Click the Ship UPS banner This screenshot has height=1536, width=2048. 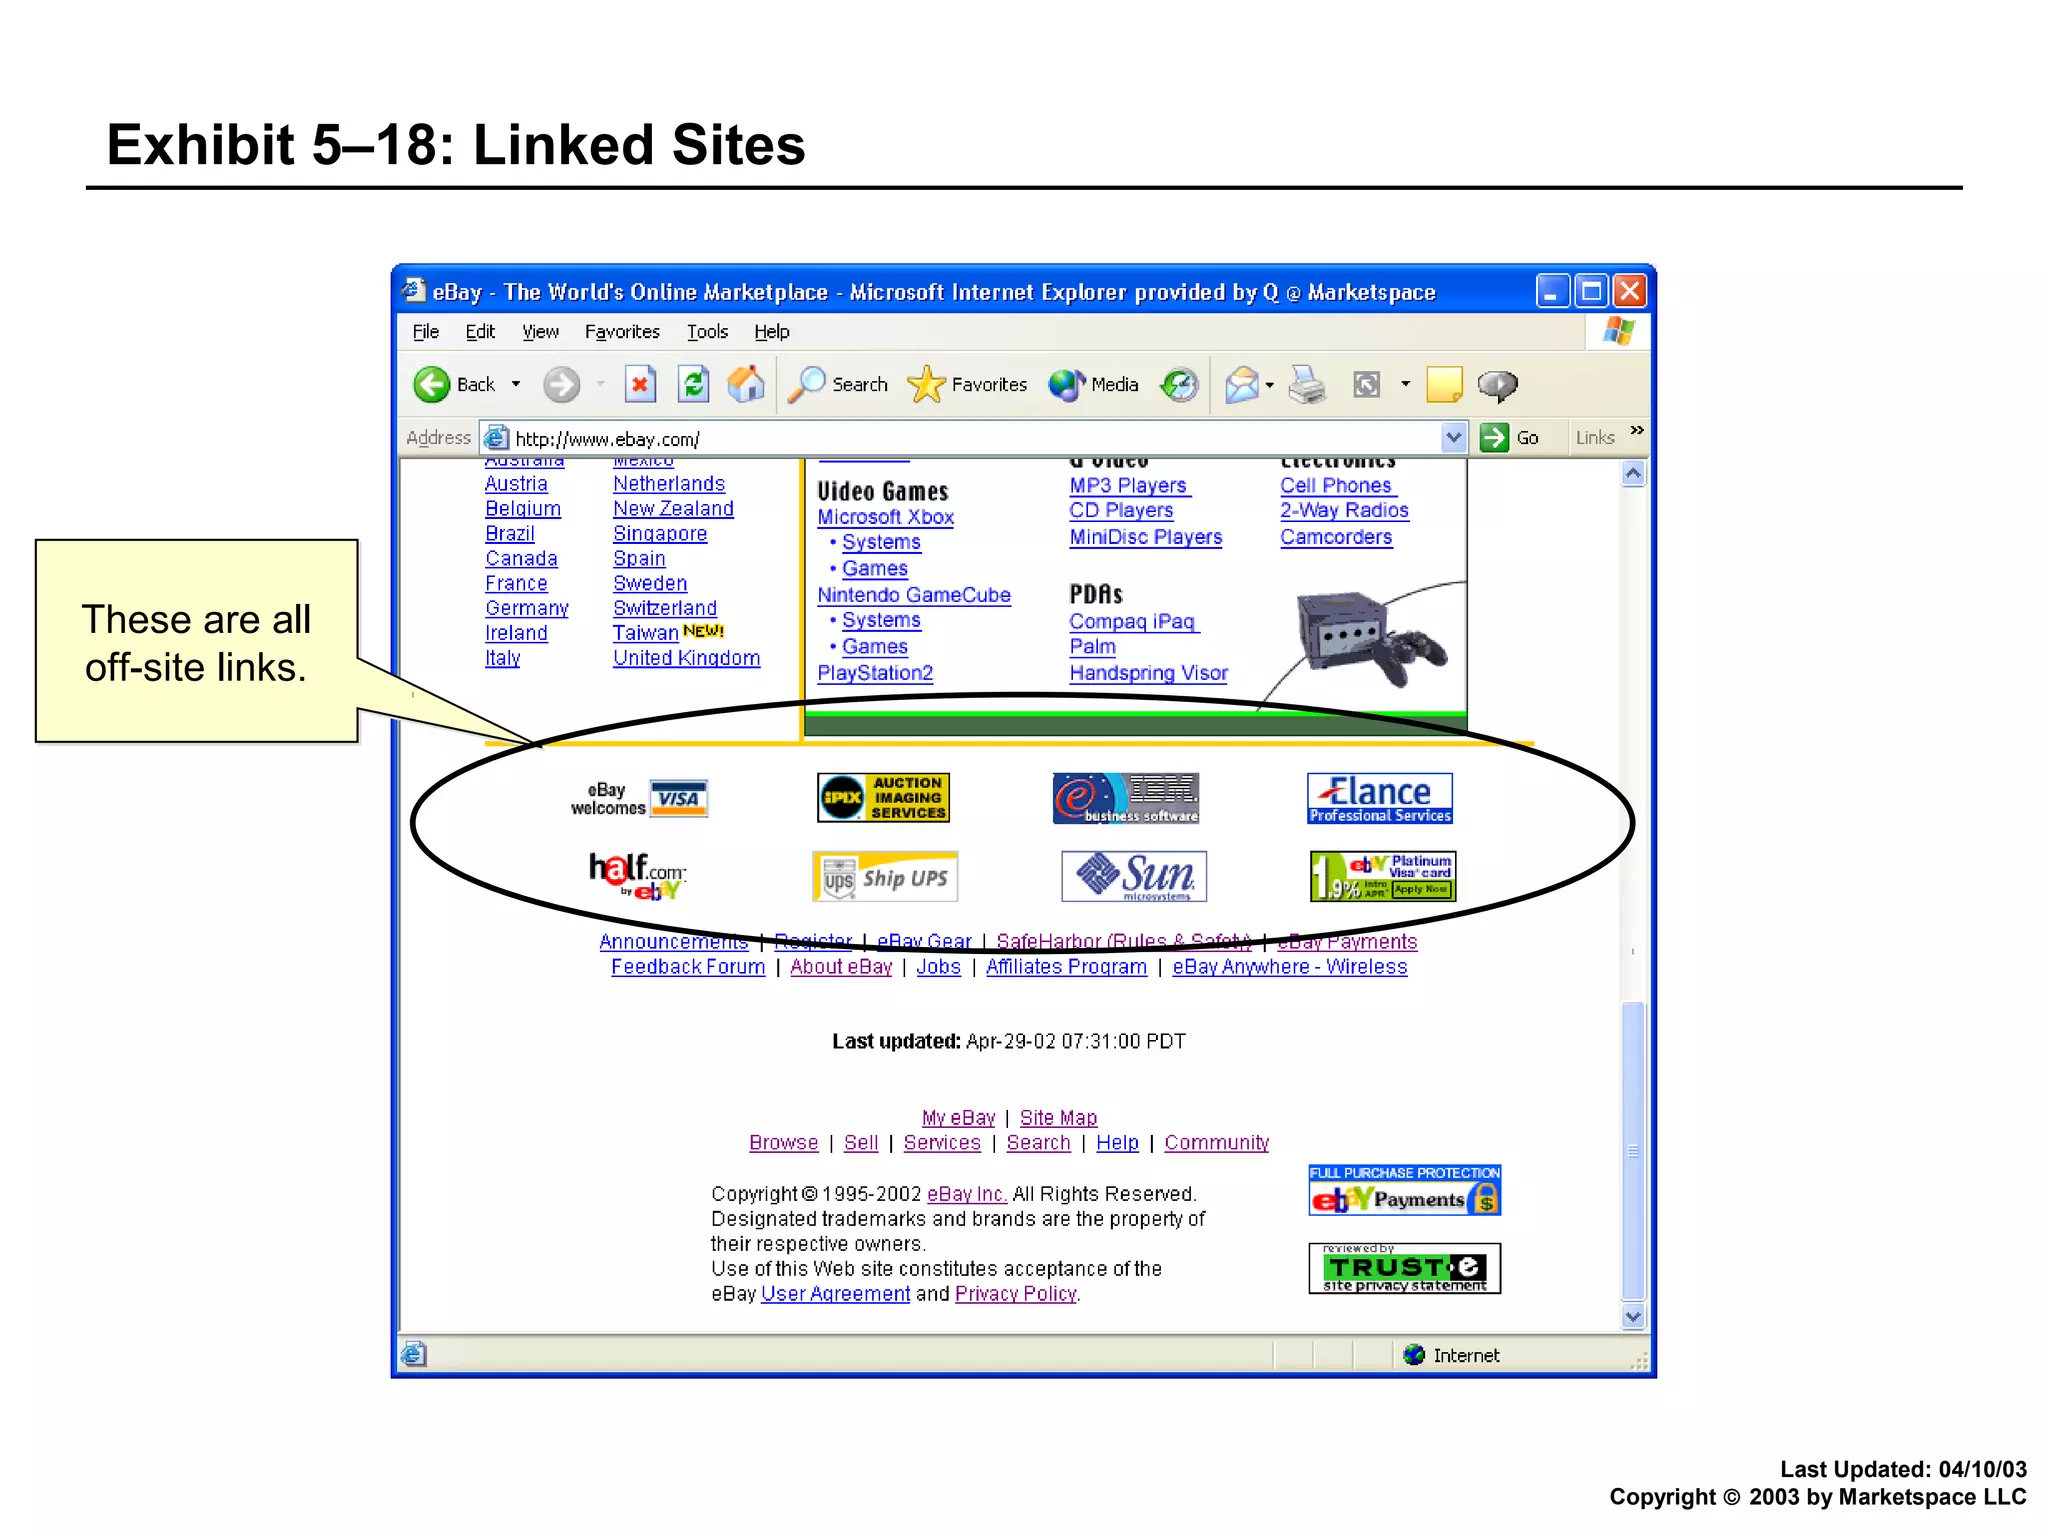pyautogui.click(x=885, y=876)
